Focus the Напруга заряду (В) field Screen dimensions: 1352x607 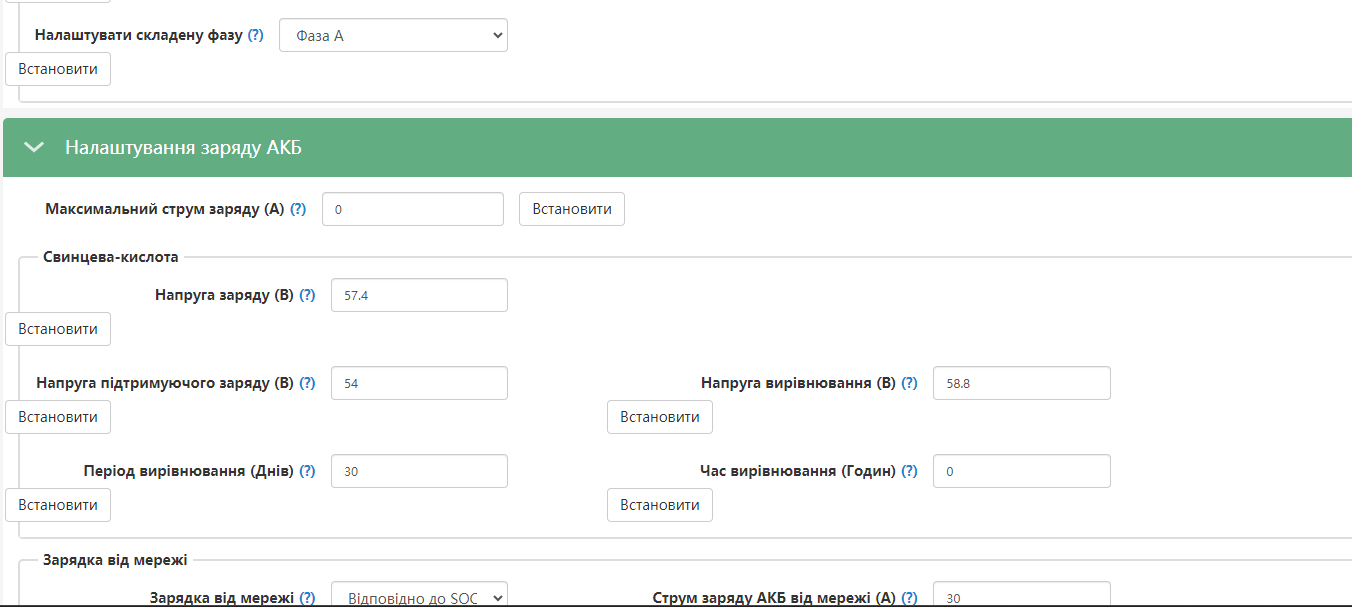(419, 295)
